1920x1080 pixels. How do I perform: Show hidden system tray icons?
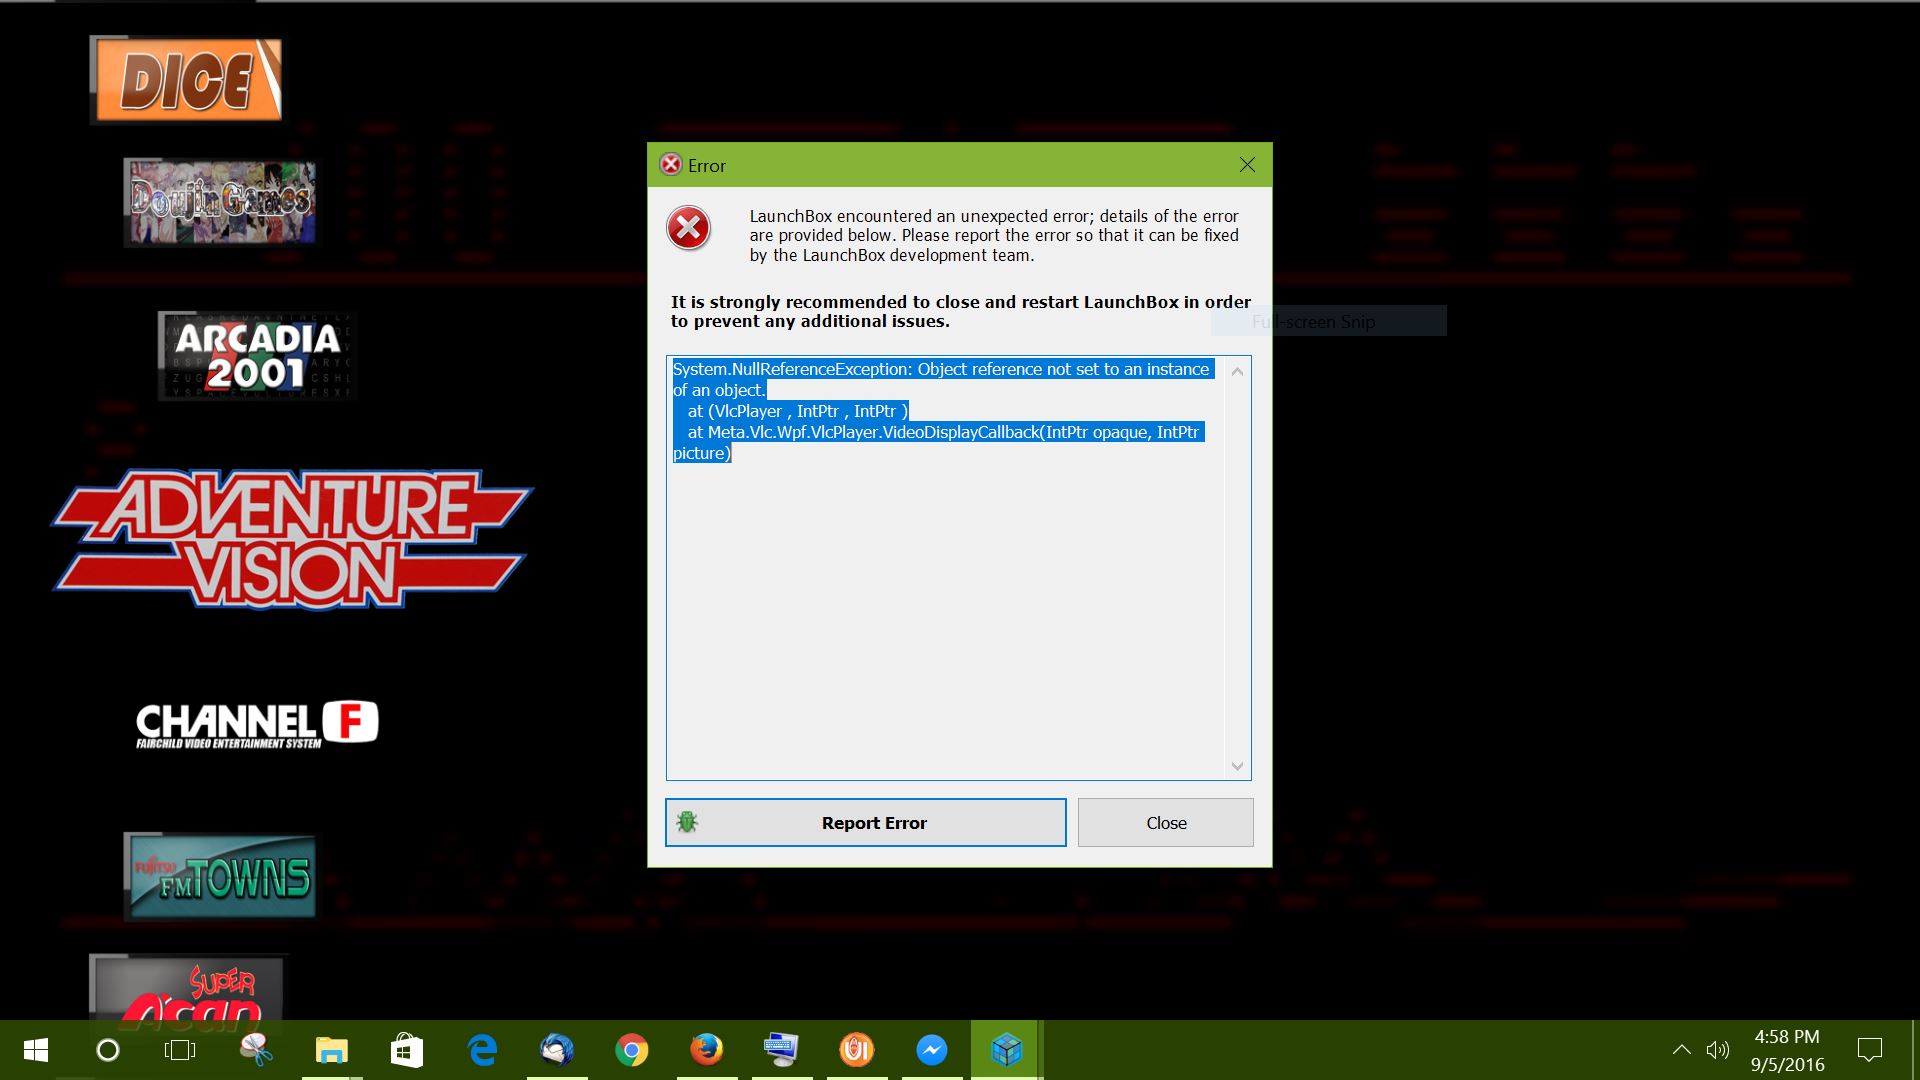[1681, 1050]
